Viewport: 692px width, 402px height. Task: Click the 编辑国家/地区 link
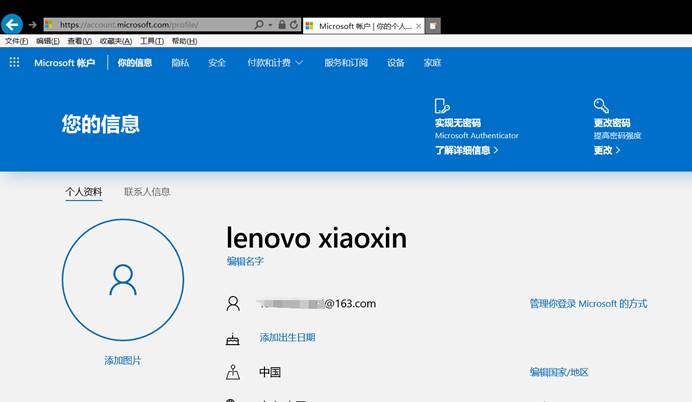pos(559,372)
